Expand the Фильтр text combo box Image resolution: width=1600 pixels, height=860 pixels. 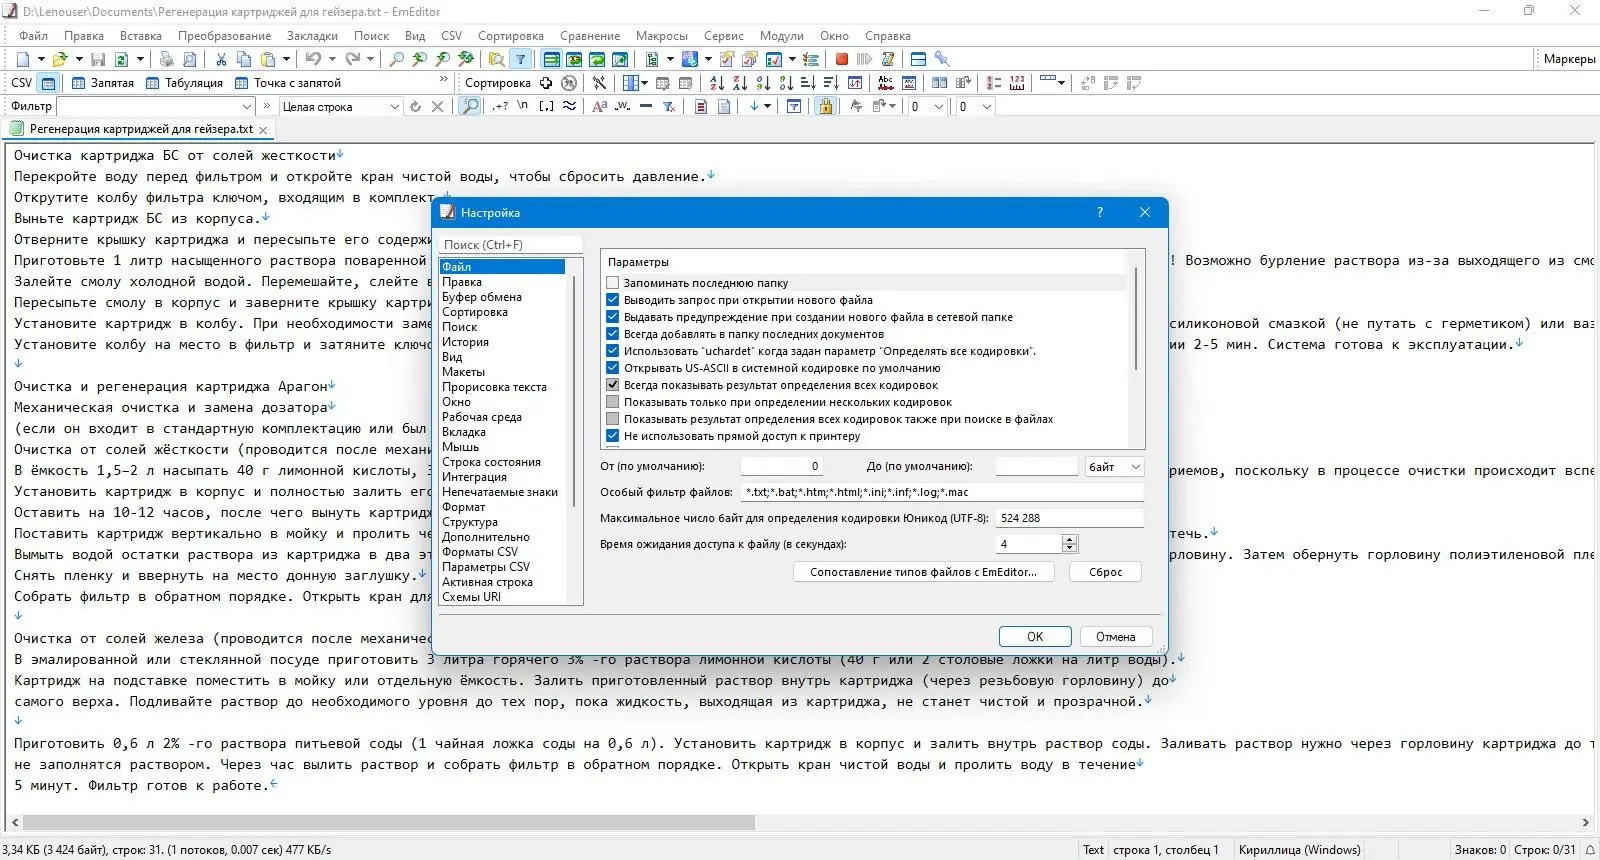click(247, 106)
